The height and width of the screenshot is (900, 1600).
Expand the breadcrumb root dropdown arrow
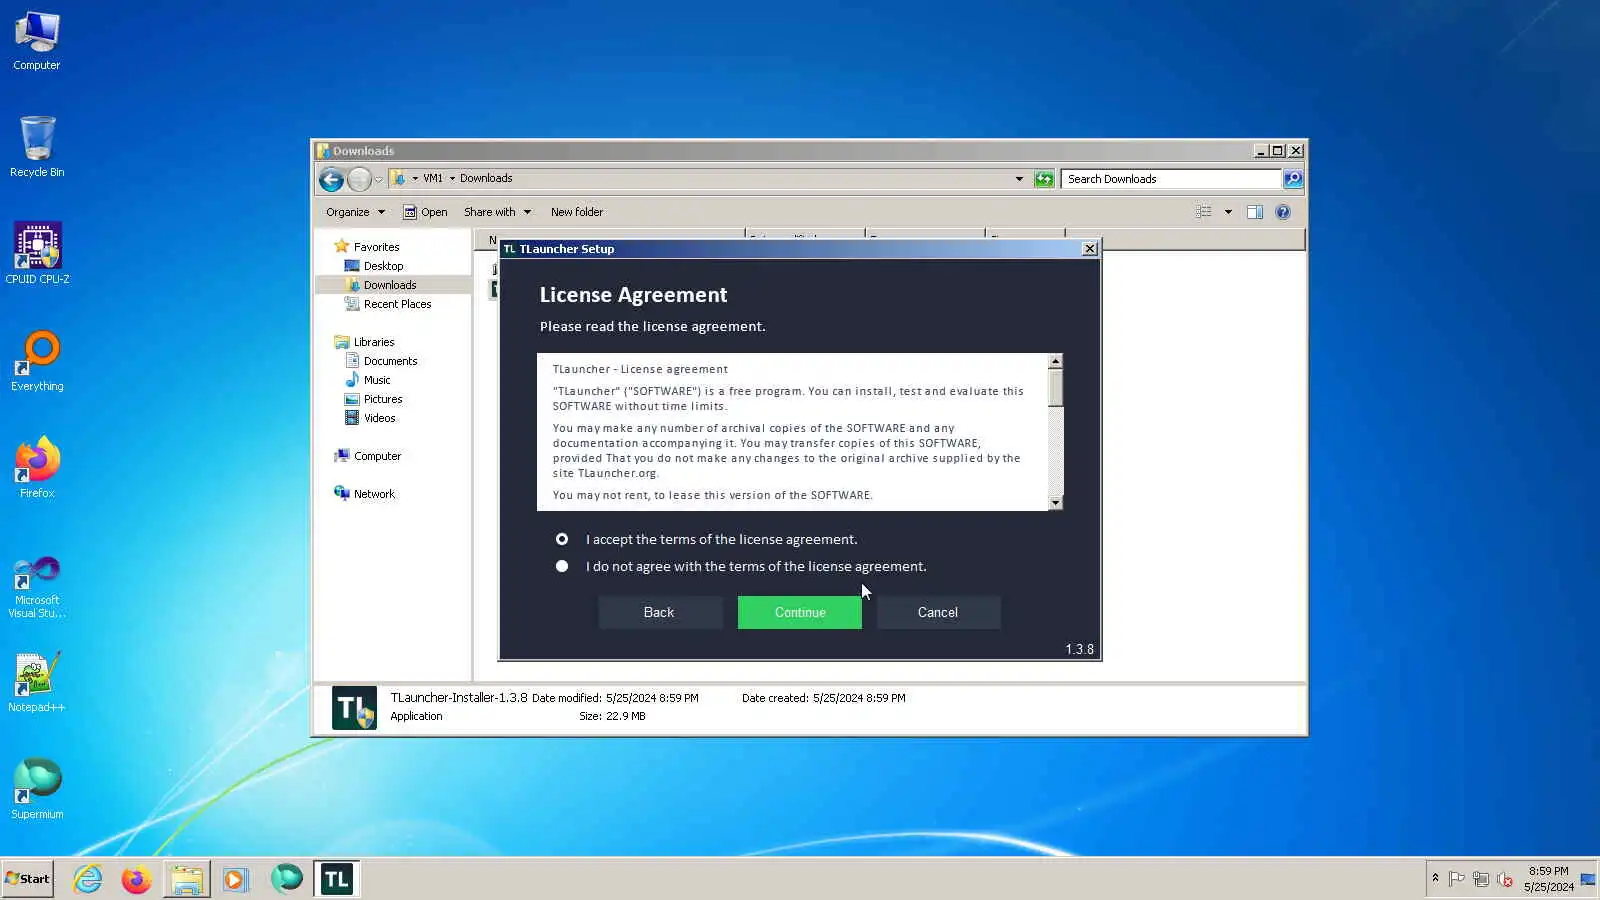(x=415, y=179)
